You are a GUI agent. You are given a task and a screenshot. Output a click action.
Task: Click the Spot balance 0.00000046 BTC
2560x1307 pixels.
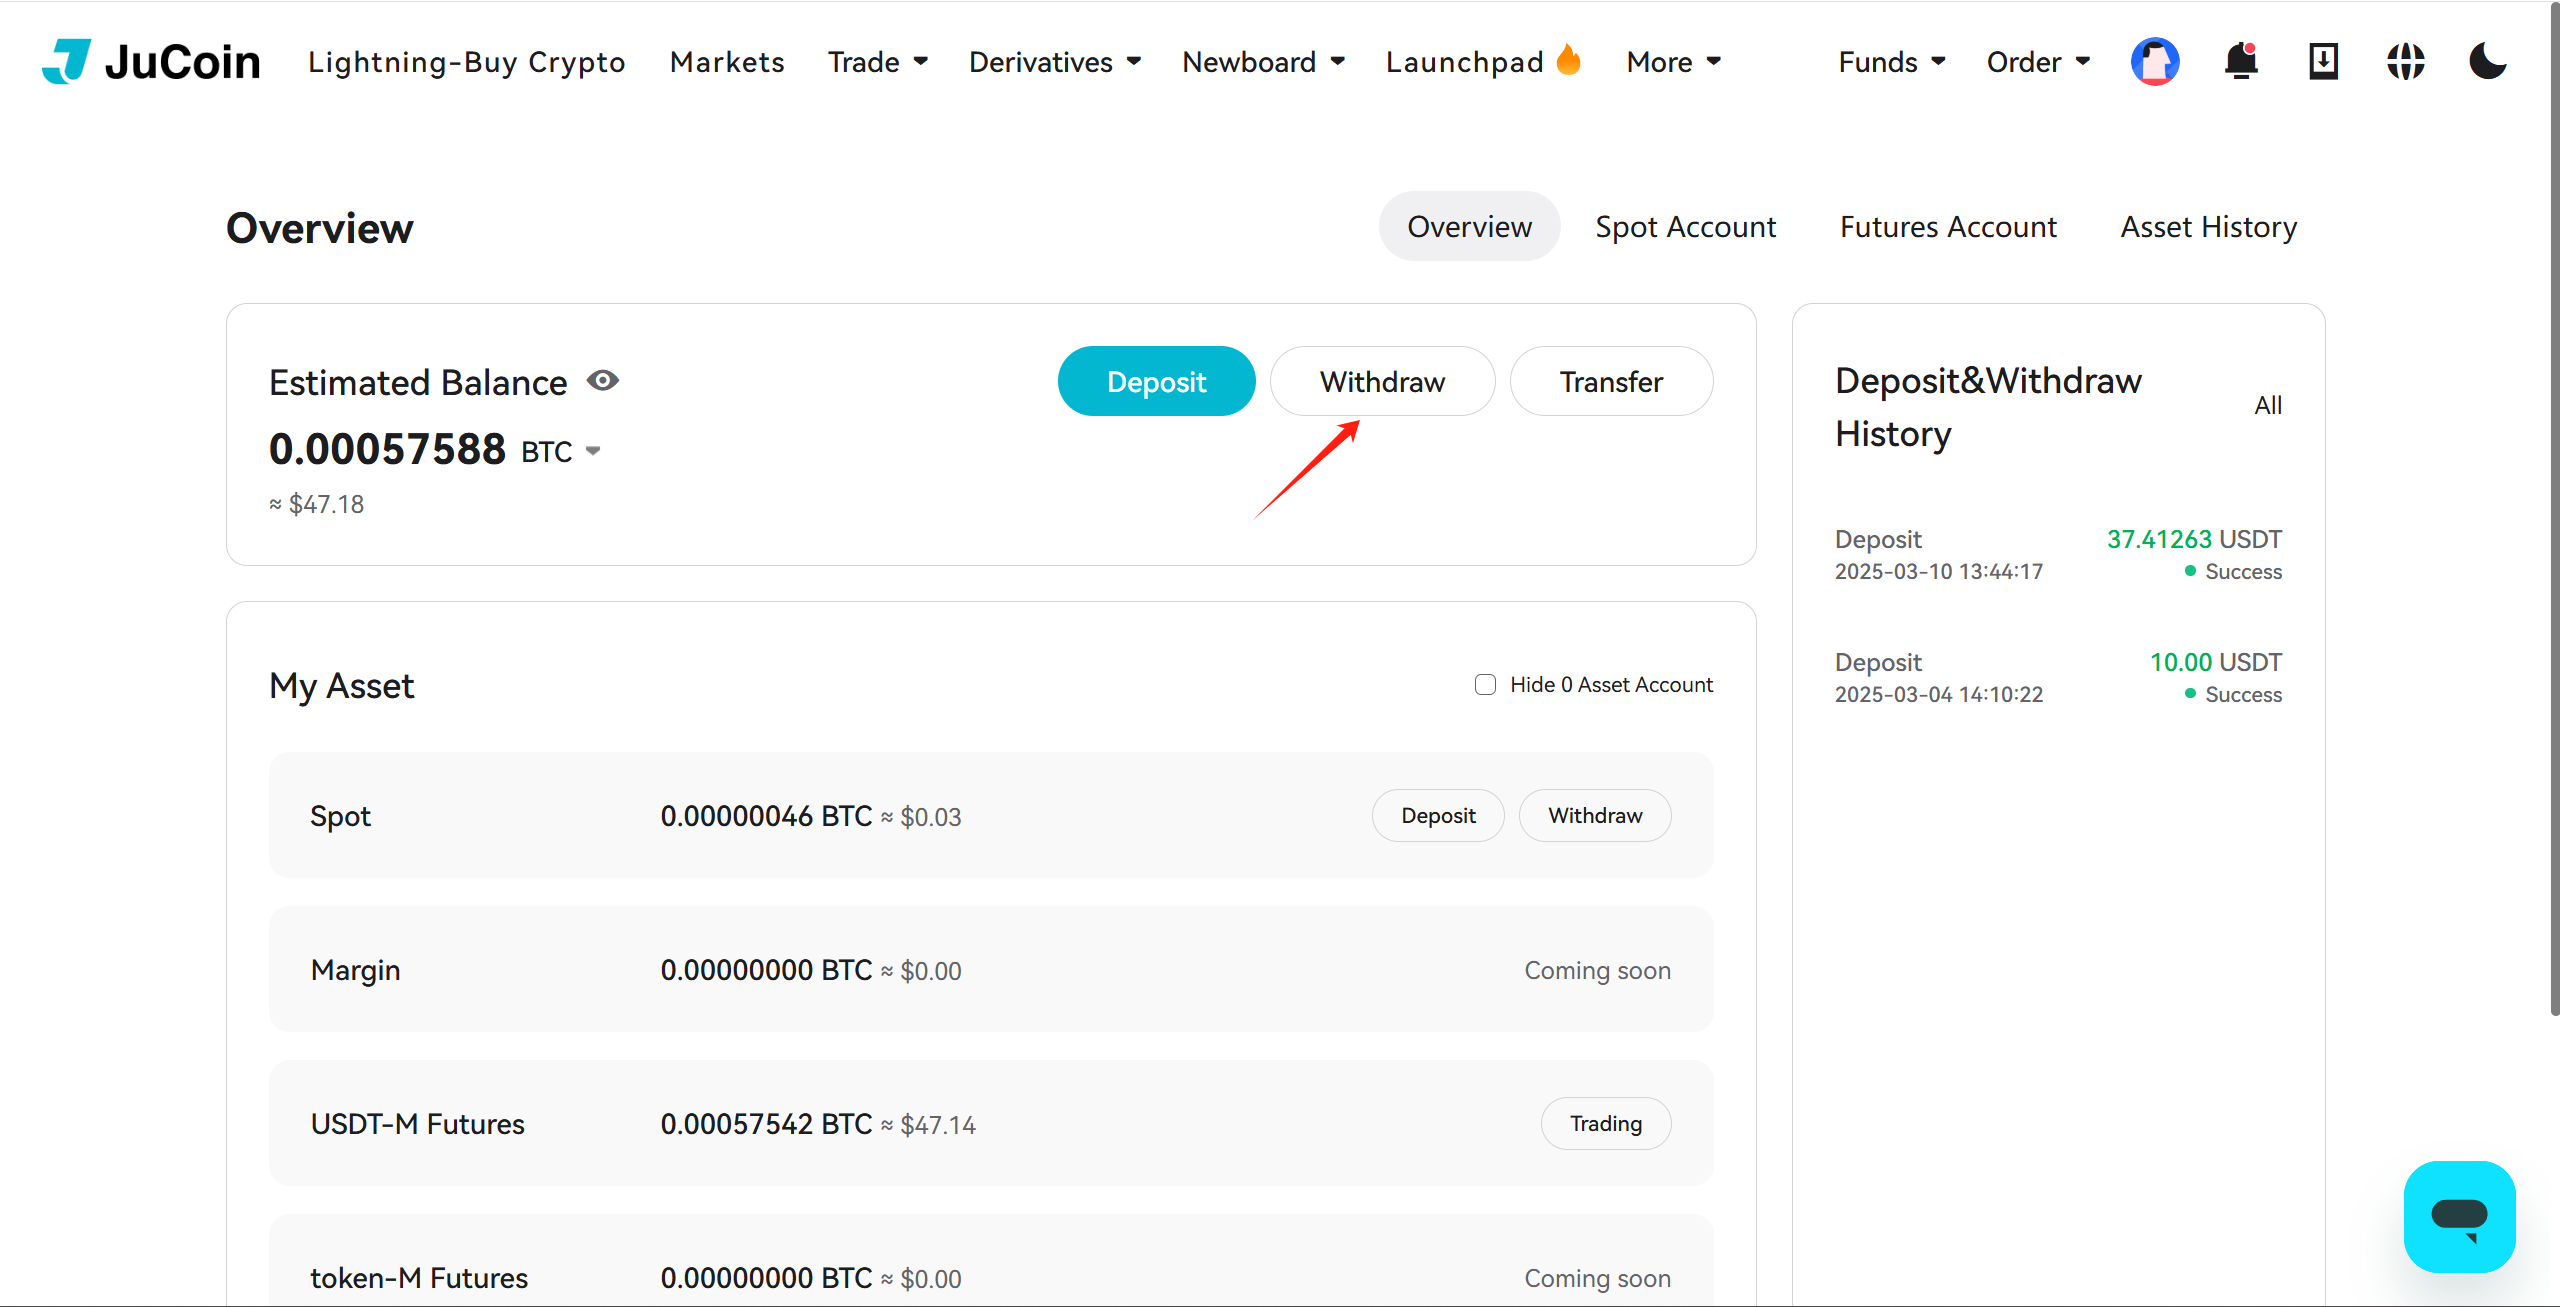(x=766, y=816)
